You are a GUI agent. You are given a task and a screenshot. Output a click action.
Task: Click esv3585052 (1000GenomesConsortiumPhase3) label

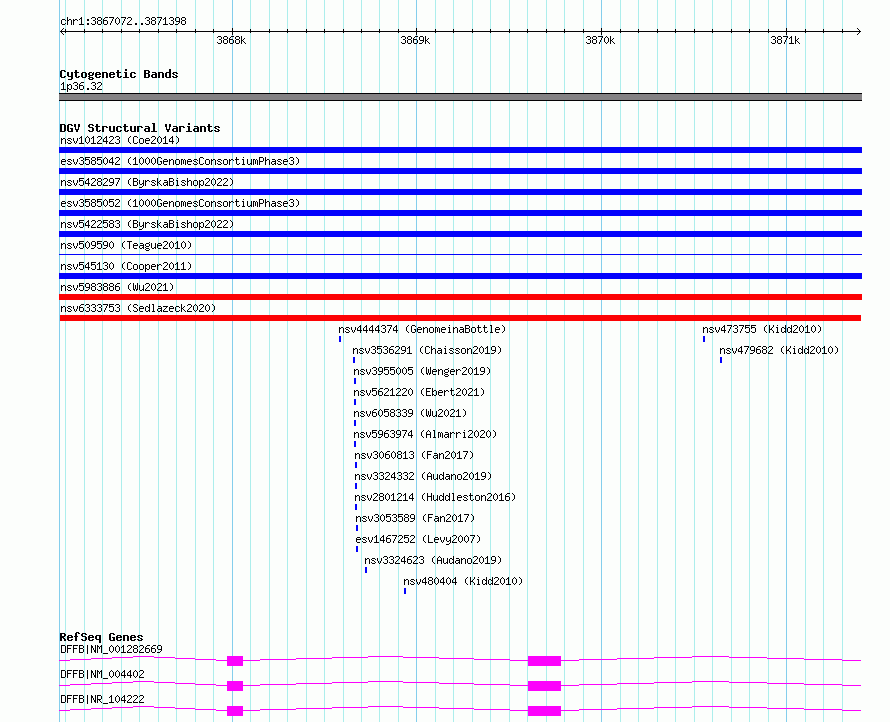(x=180, y=203)
